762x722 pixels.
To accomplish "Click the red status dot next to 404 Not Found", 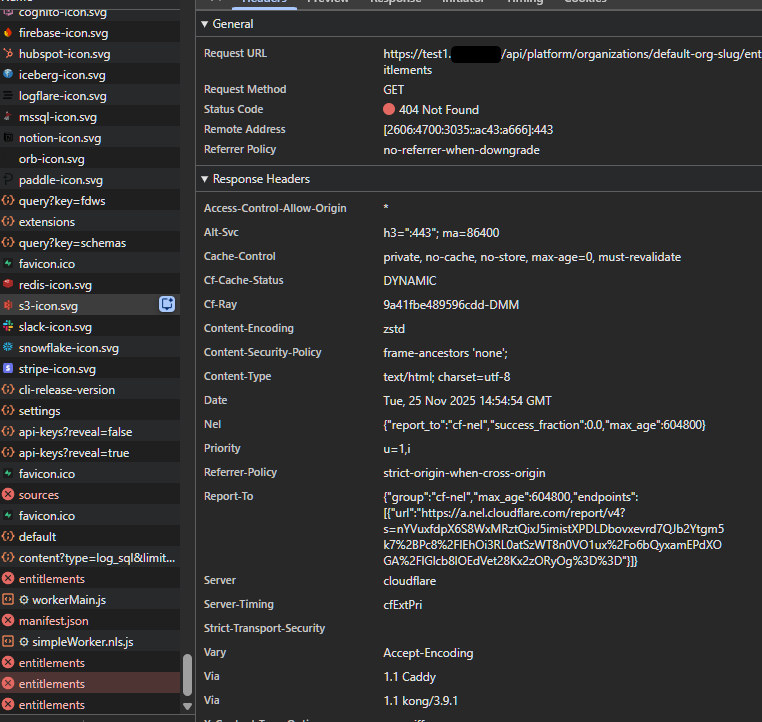I will point(389,109).
